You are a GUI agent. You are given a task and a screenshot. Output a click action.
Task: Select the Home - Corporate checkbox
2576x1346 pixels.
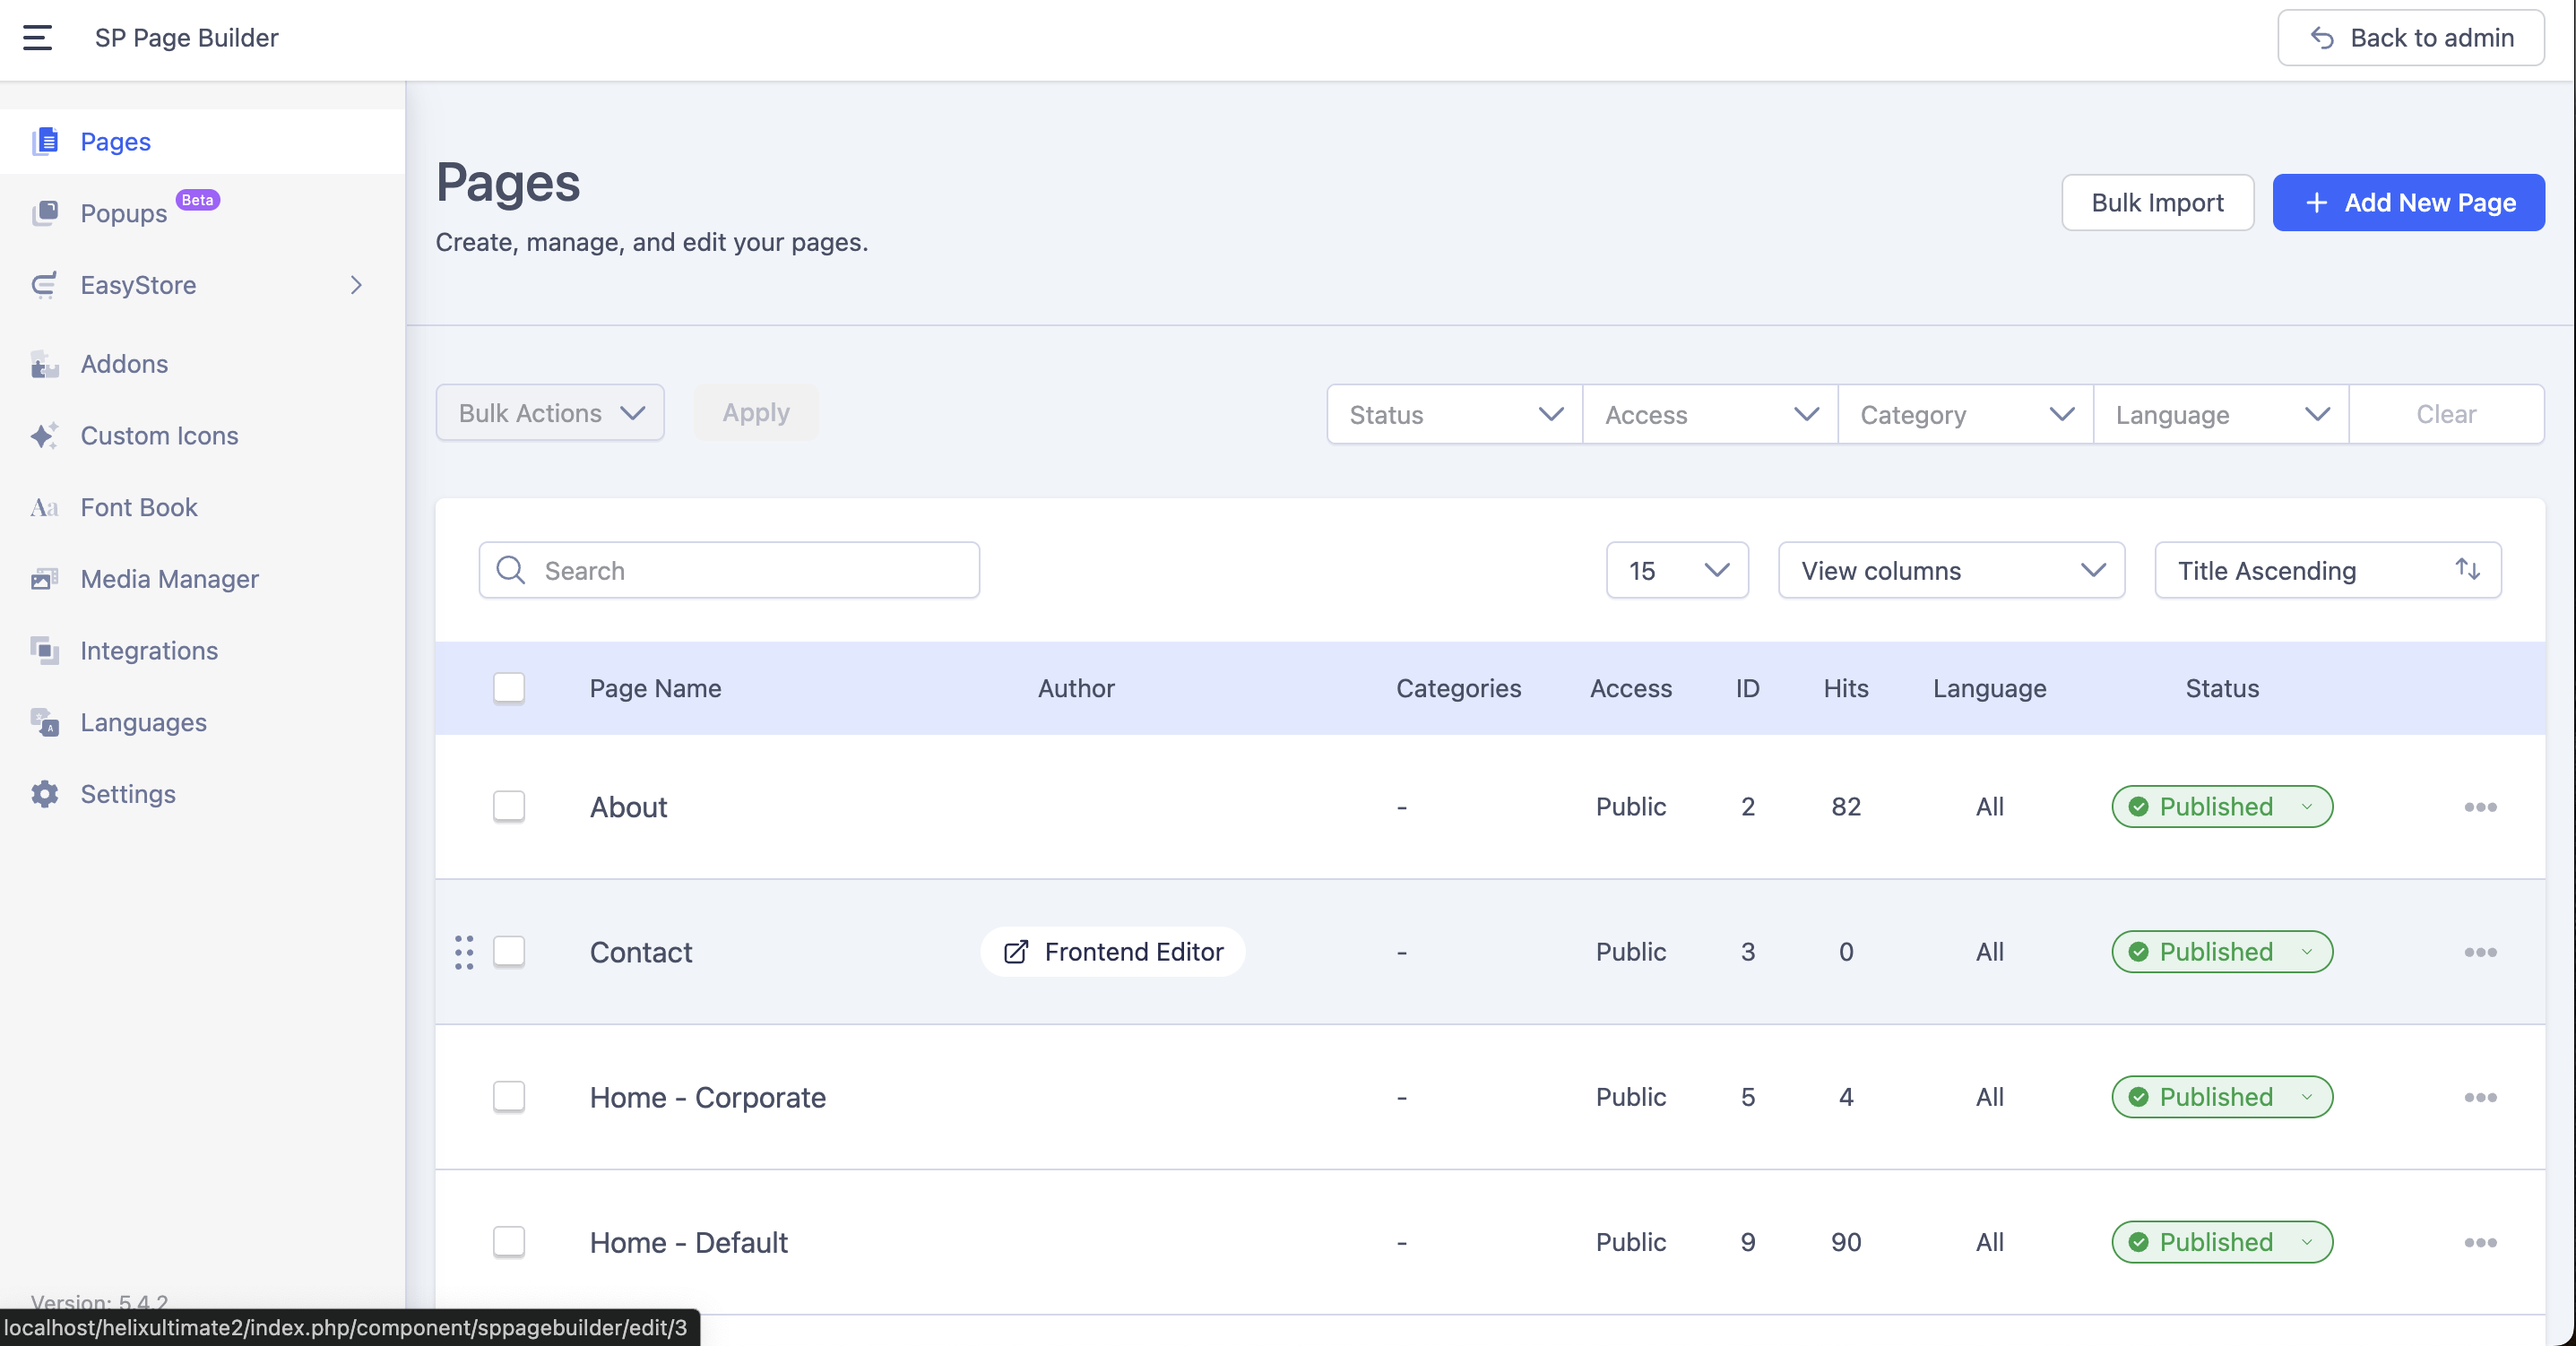coord(509,1097)
